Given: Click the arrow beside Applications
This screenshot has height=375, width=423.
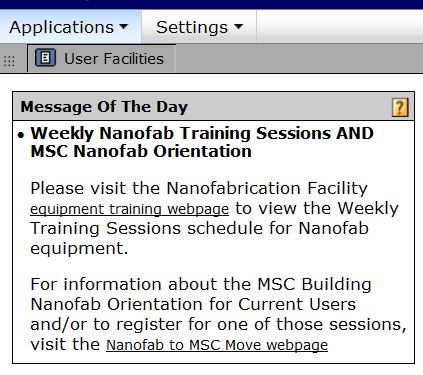Looking at the screenshot, I should [x=124, y=26].
